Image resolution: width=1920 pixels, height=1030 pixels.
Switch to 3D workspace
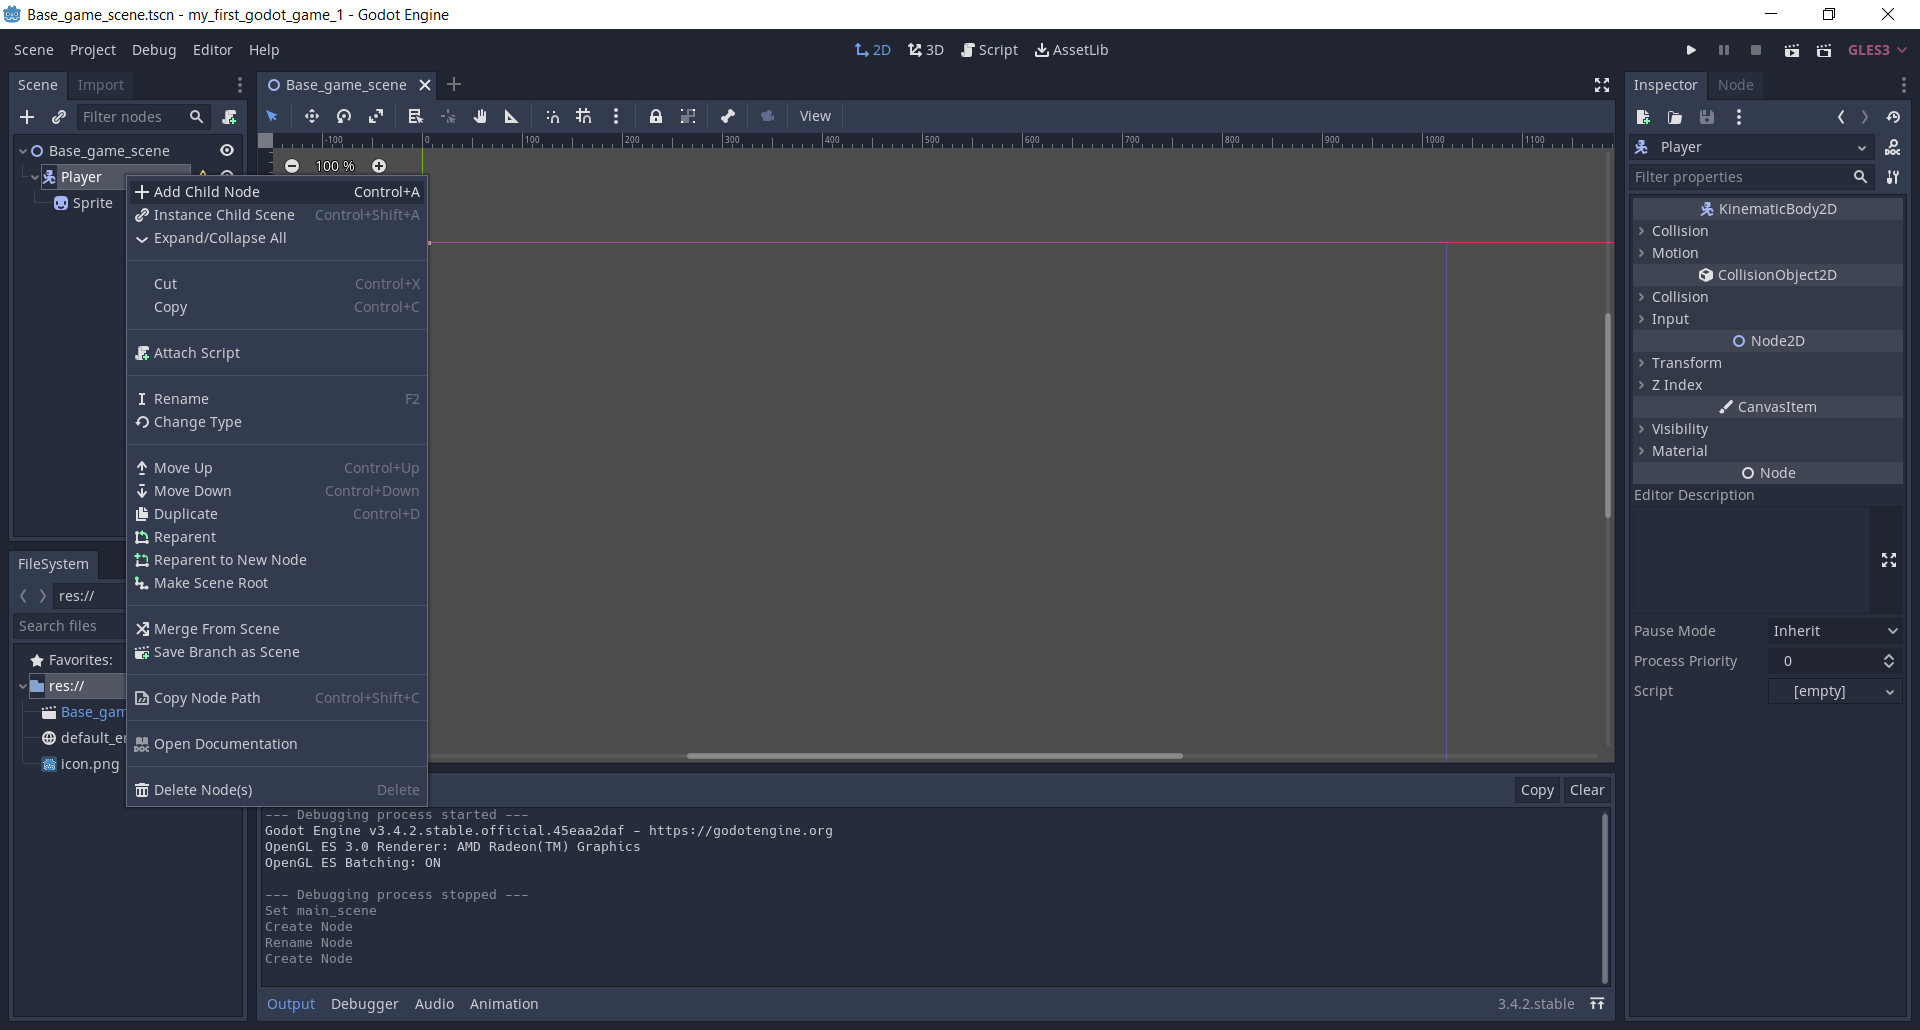click(x=926, y=50)
